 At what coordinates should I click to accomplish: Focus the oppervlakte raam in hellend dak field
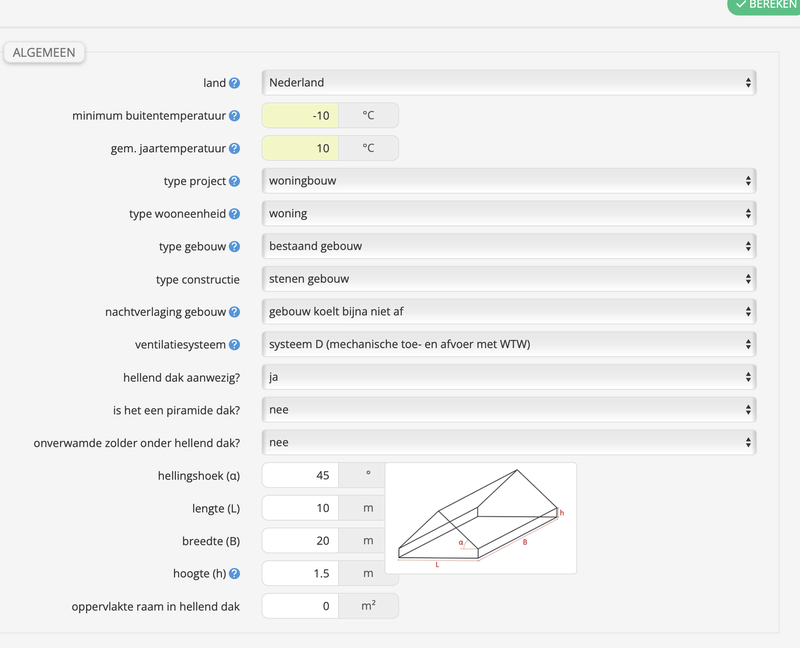pos(300,606)
